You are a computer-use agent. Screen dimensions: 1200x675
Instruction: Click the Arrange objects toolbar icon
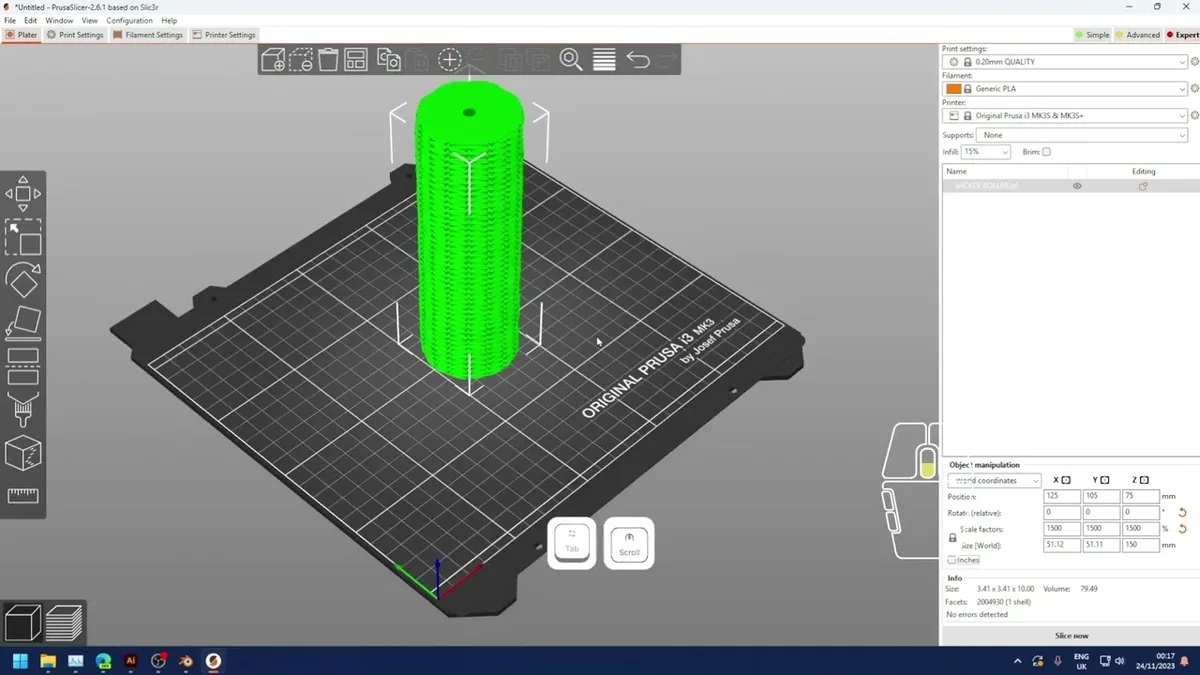[356, 60]
